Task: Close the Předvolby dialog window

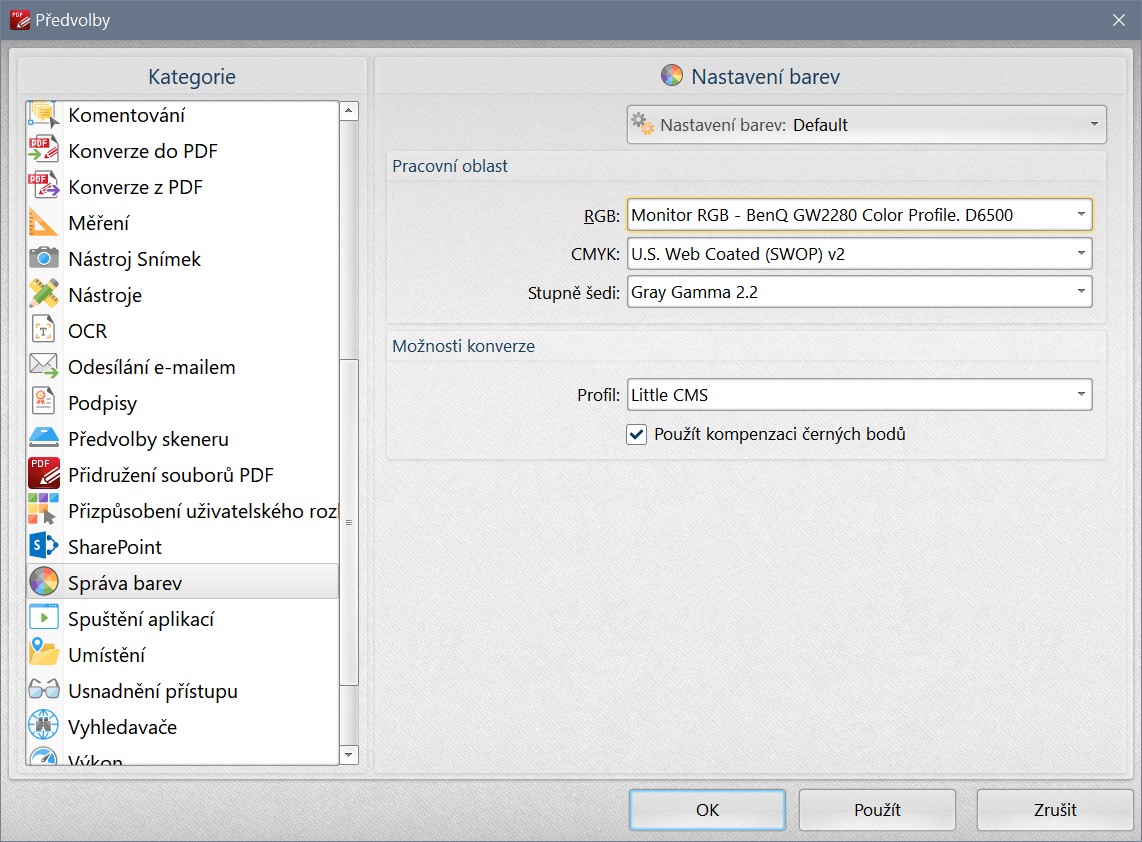Action: (1119, 20)
